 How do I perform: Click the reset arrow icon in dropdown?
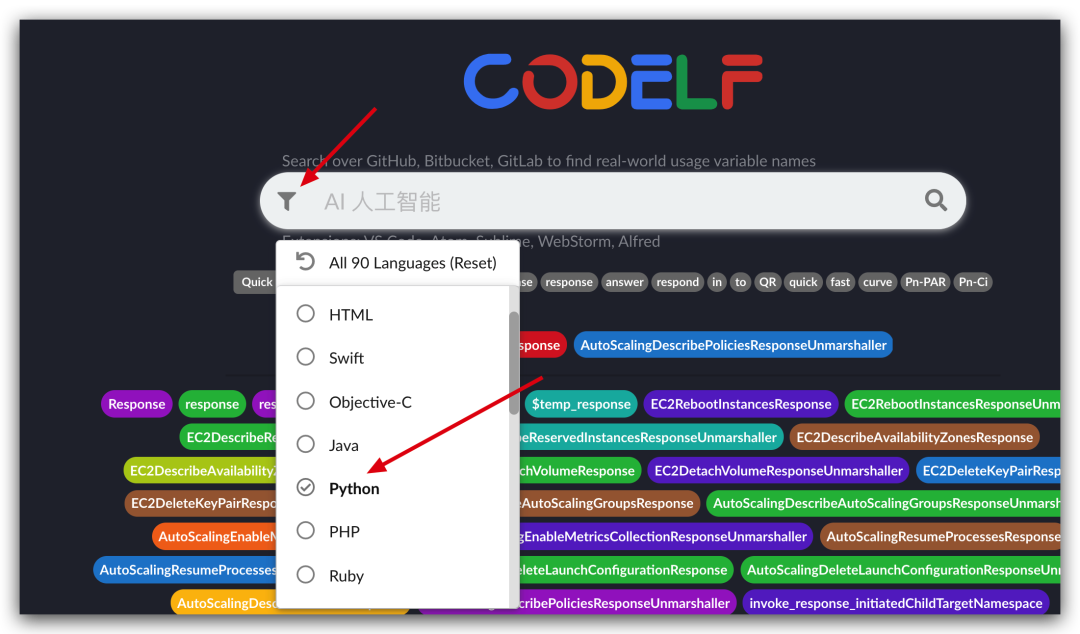[x=305, y=262]
